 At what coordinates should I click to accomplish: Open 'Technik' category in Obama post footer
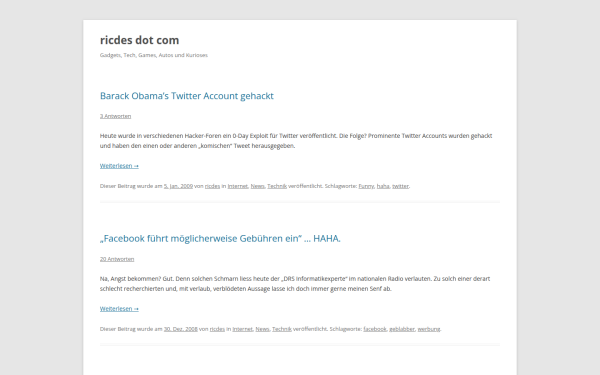(277, 186)
